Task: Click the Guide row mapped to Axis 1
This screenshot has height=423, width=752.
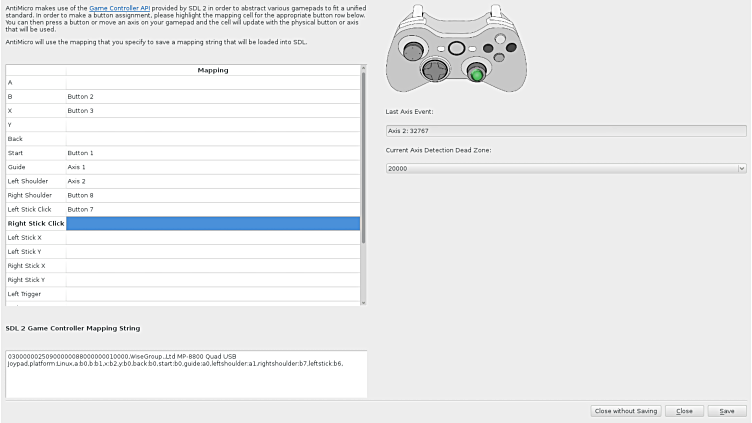Action: click(213, 167)
